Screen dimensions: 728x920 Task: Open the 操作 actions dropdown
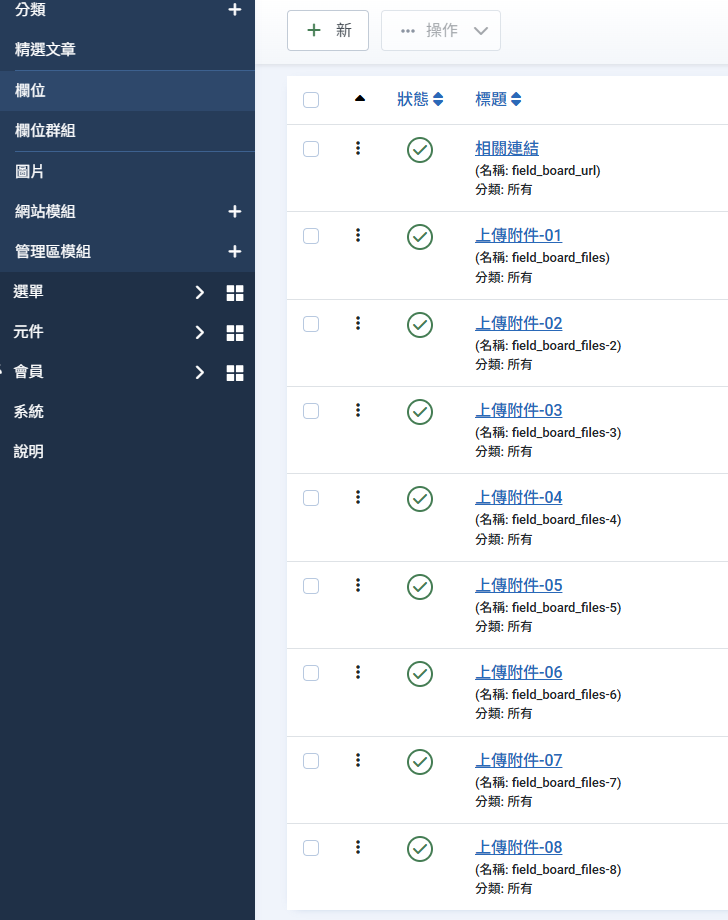(441, 31)
